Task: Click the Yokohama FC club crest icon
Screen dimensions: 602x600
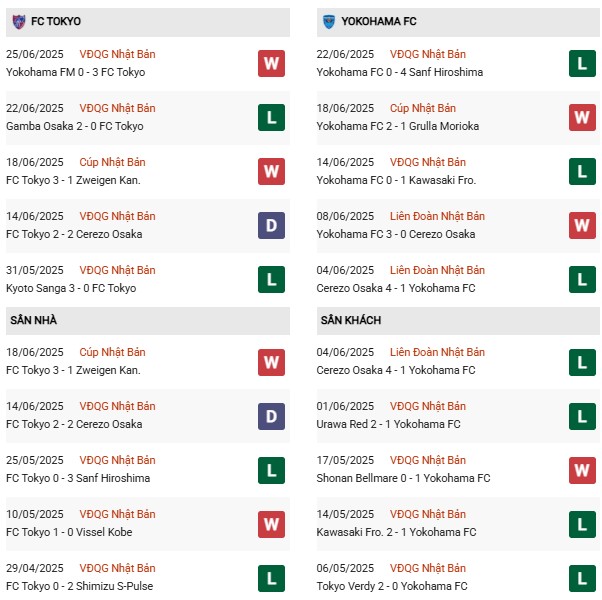Action: coord(329,21)
